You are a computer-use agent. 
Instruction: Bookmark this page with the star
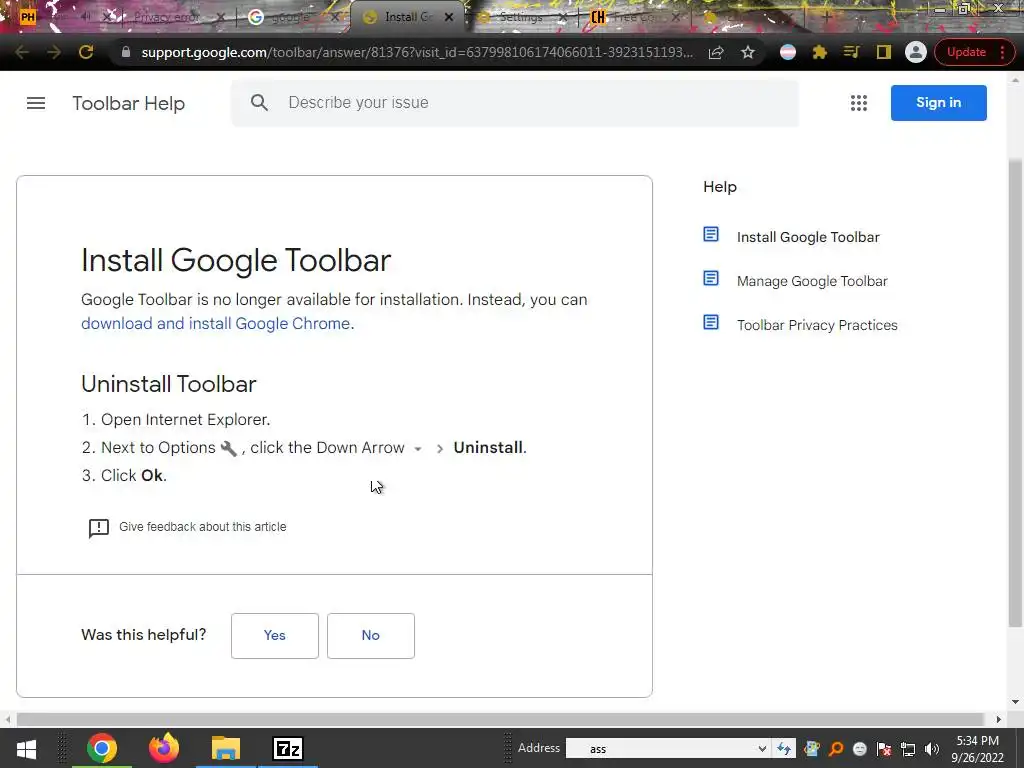[748, 52]
